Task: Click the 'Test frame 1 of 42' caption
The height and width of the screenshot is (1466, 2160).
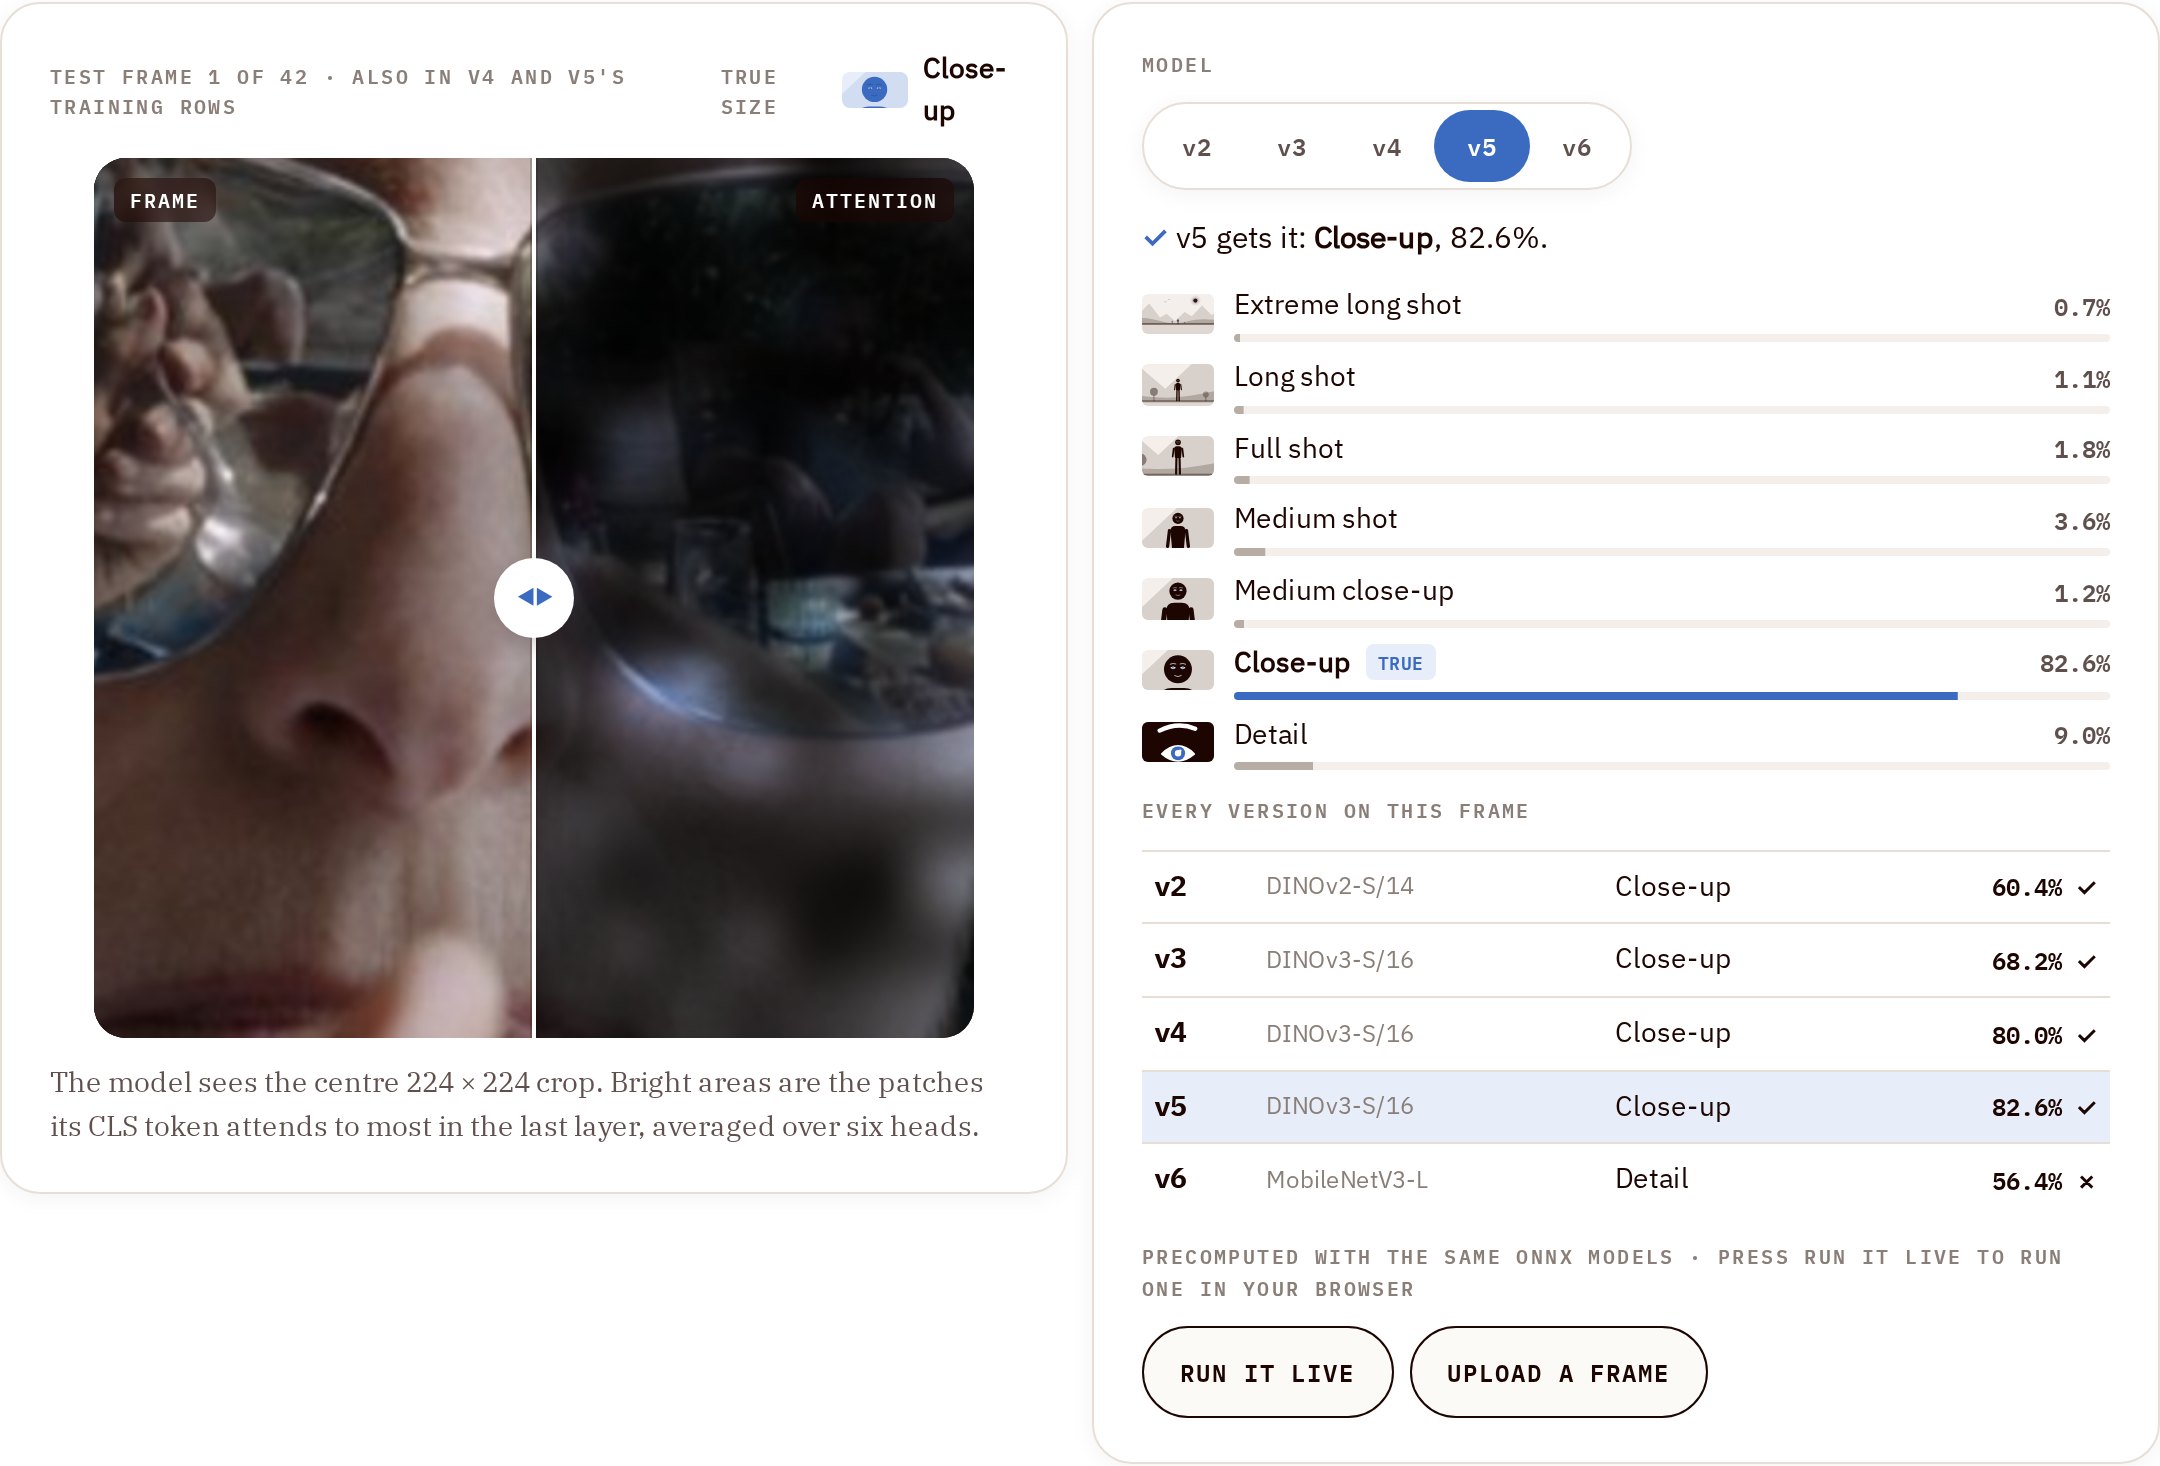Action: (x=338, y=92)
